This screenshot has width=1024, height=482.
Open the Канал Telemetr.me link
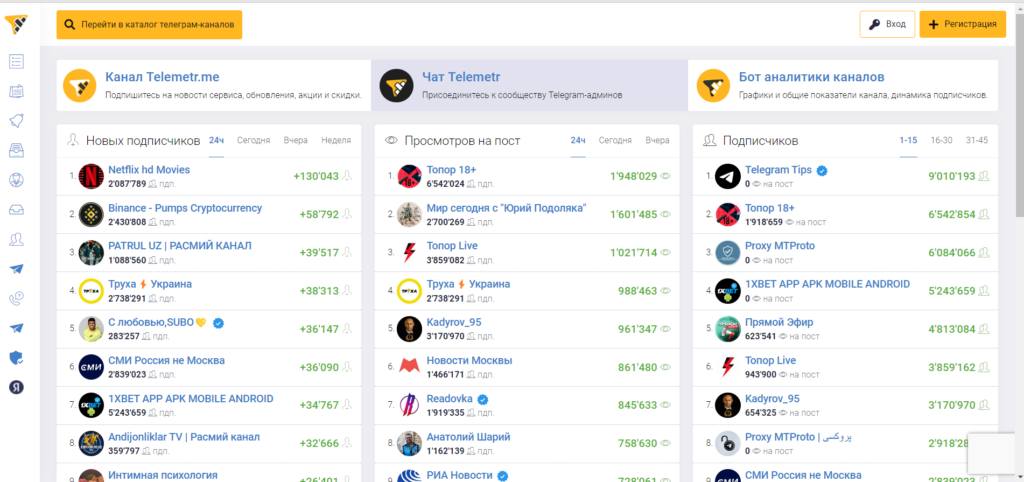click(x=163, y=77)
